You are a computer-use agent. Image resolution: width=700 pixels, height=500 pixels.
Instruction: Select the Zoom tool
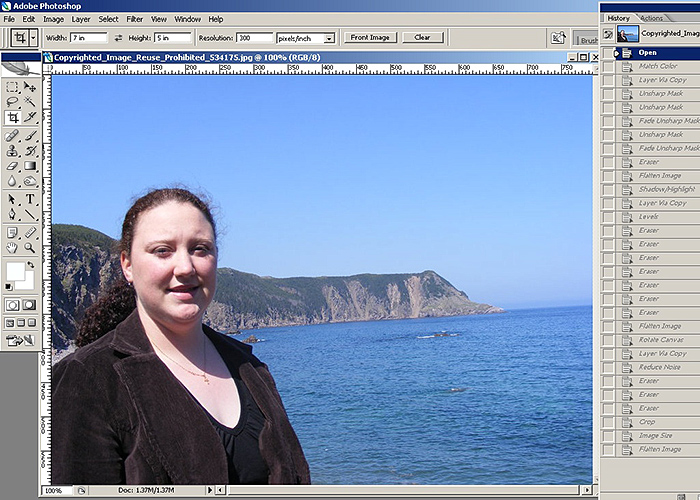point(29,248)
